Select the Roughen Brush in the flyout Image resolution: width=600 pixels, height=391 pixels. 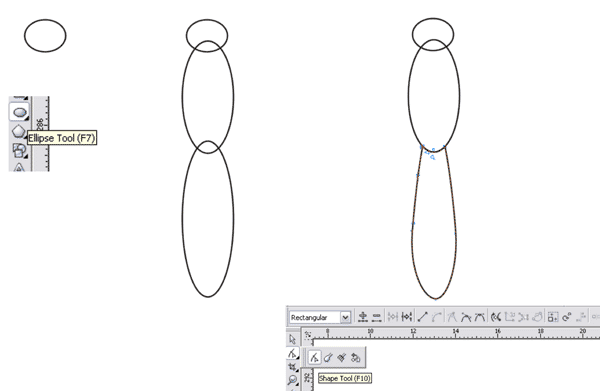click(342, 358)
